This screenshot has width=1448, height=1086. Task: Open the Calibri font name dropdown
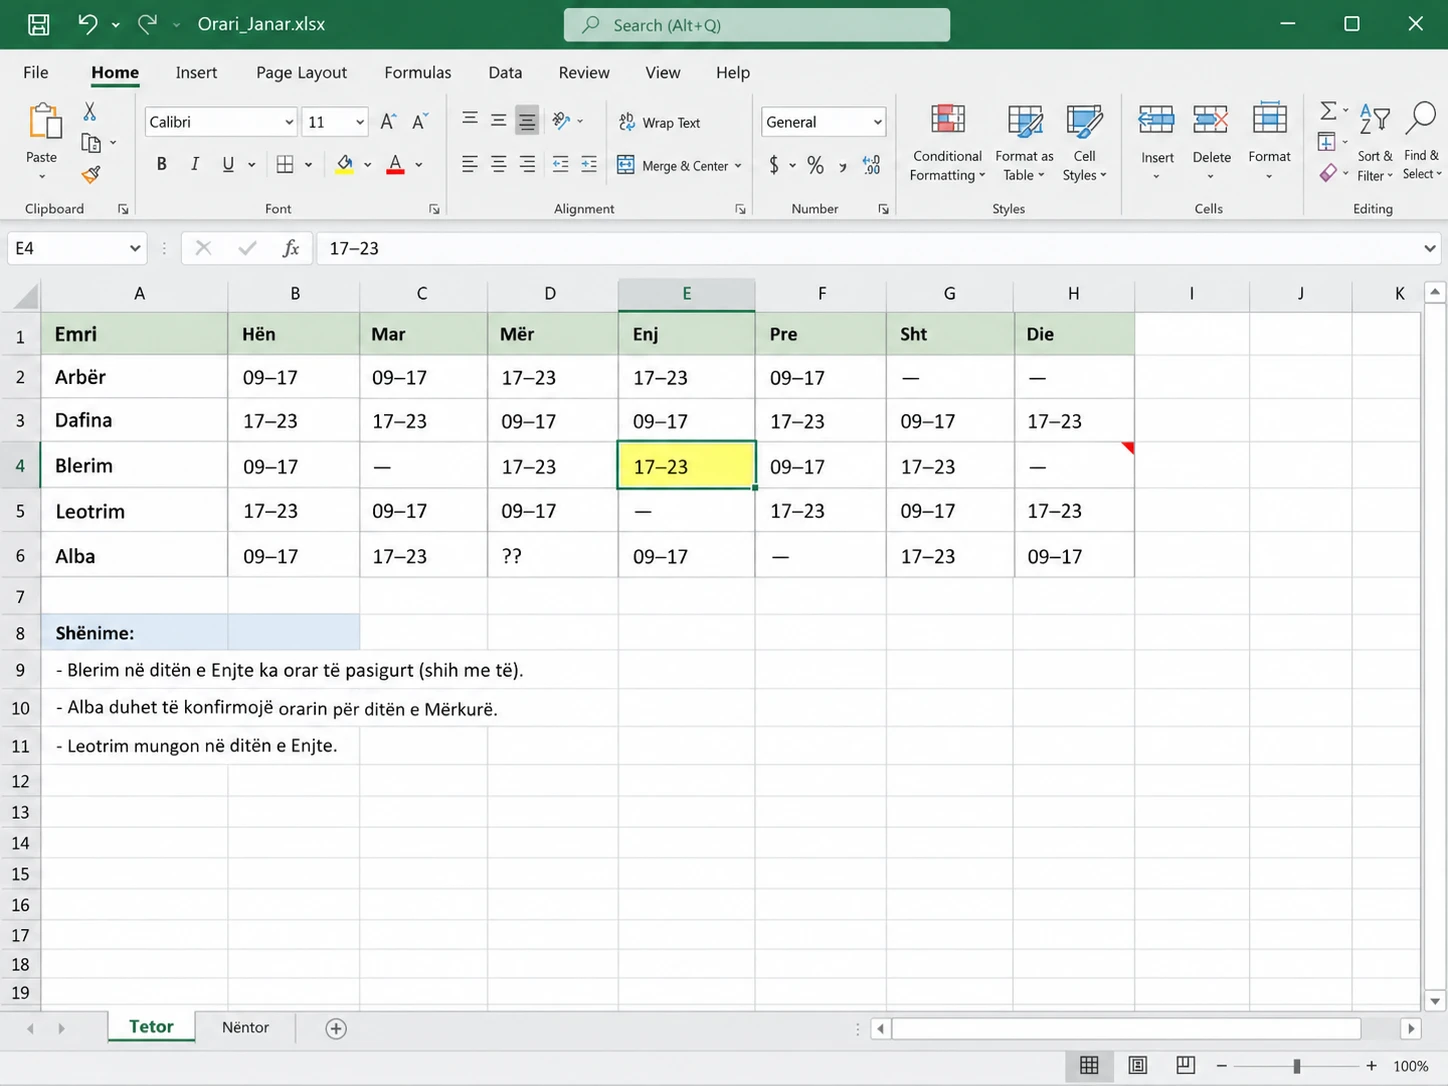tap(289, 122)
